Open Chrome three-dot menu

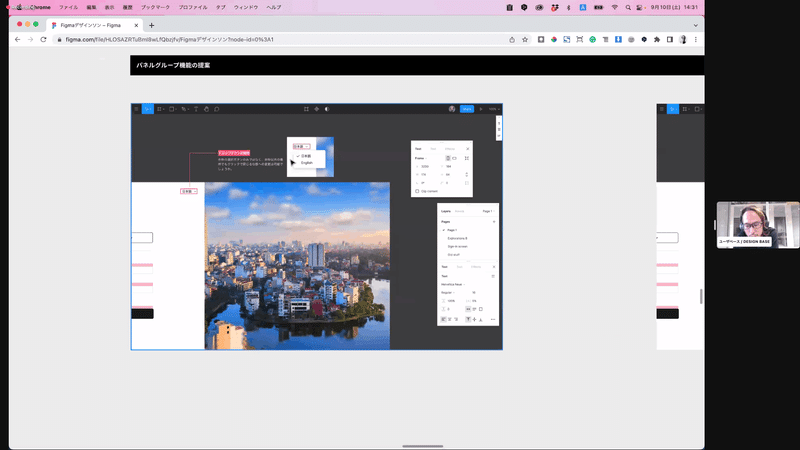695,39
